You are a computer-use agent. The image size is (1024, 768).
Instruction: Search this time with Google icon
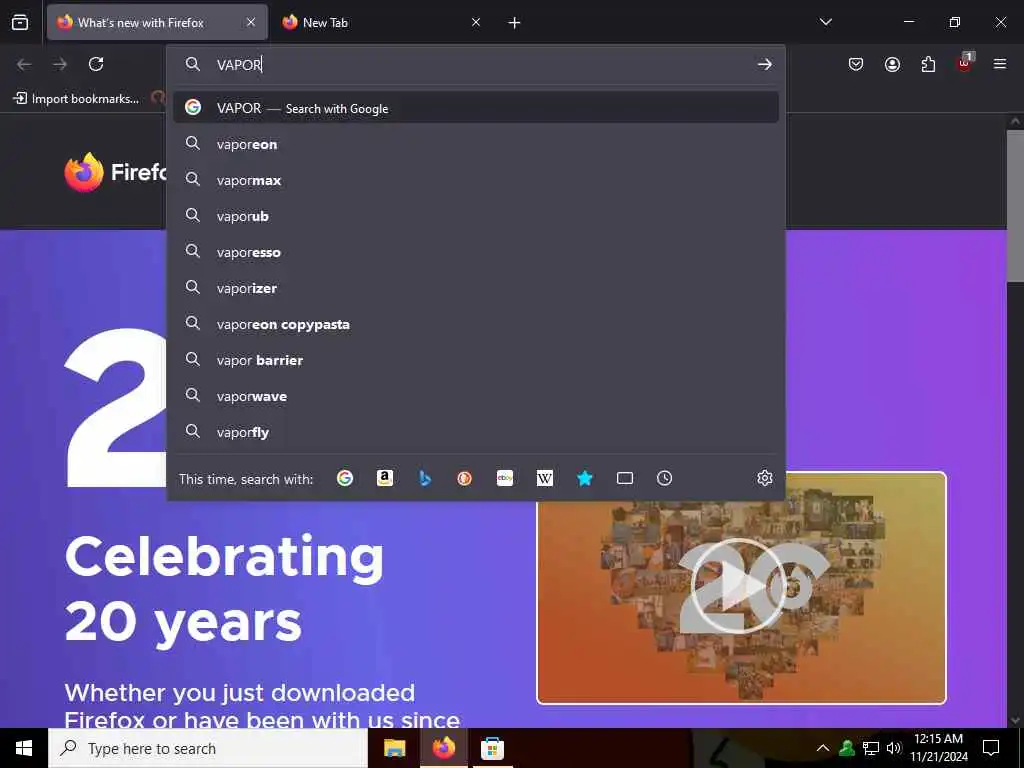coord(345,478)
